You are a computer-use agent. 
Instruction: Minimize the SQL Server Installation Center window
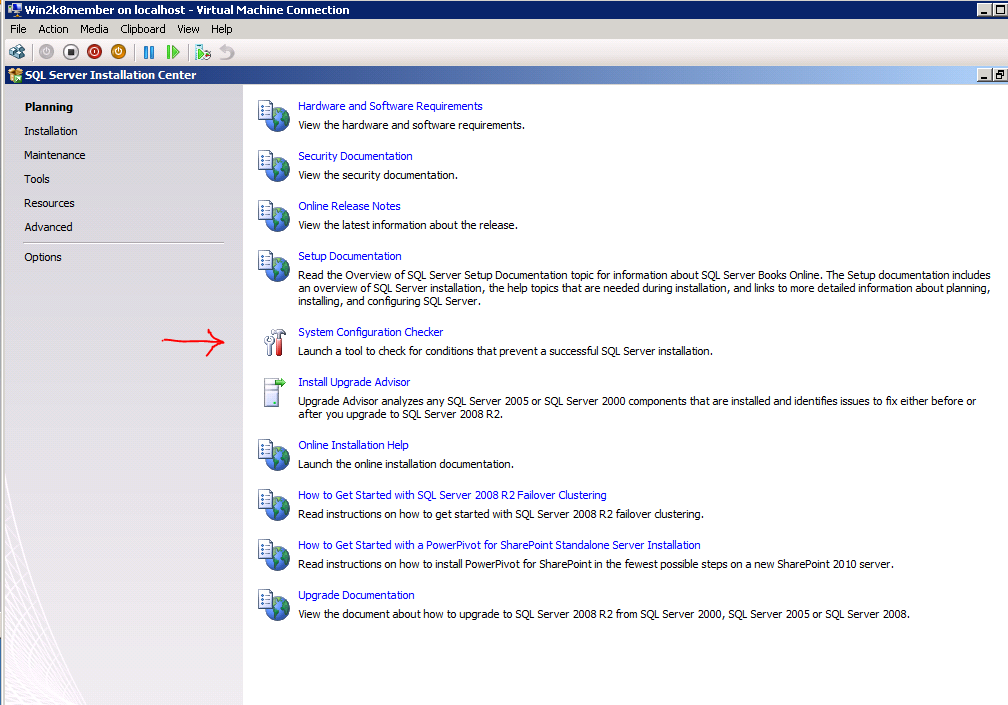coord(984,75)
